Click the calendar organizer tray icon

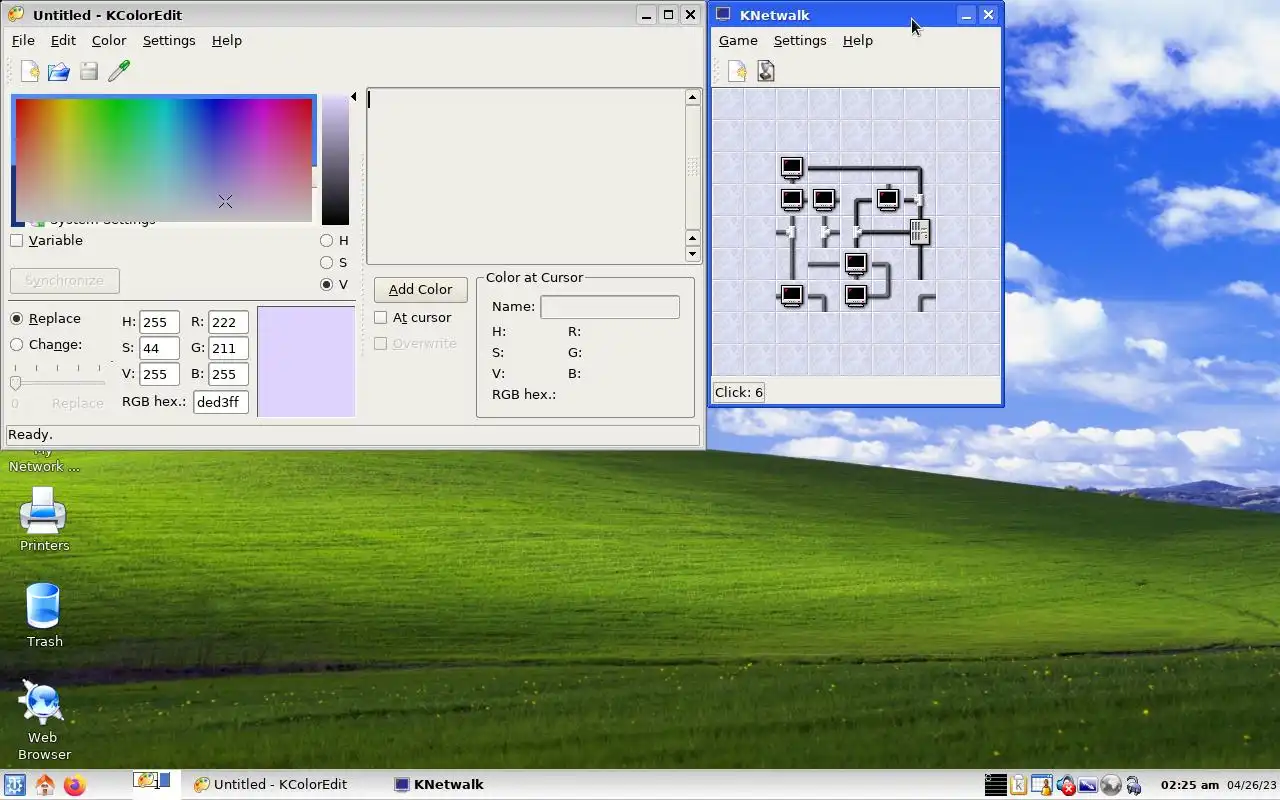coord(1042,785)
